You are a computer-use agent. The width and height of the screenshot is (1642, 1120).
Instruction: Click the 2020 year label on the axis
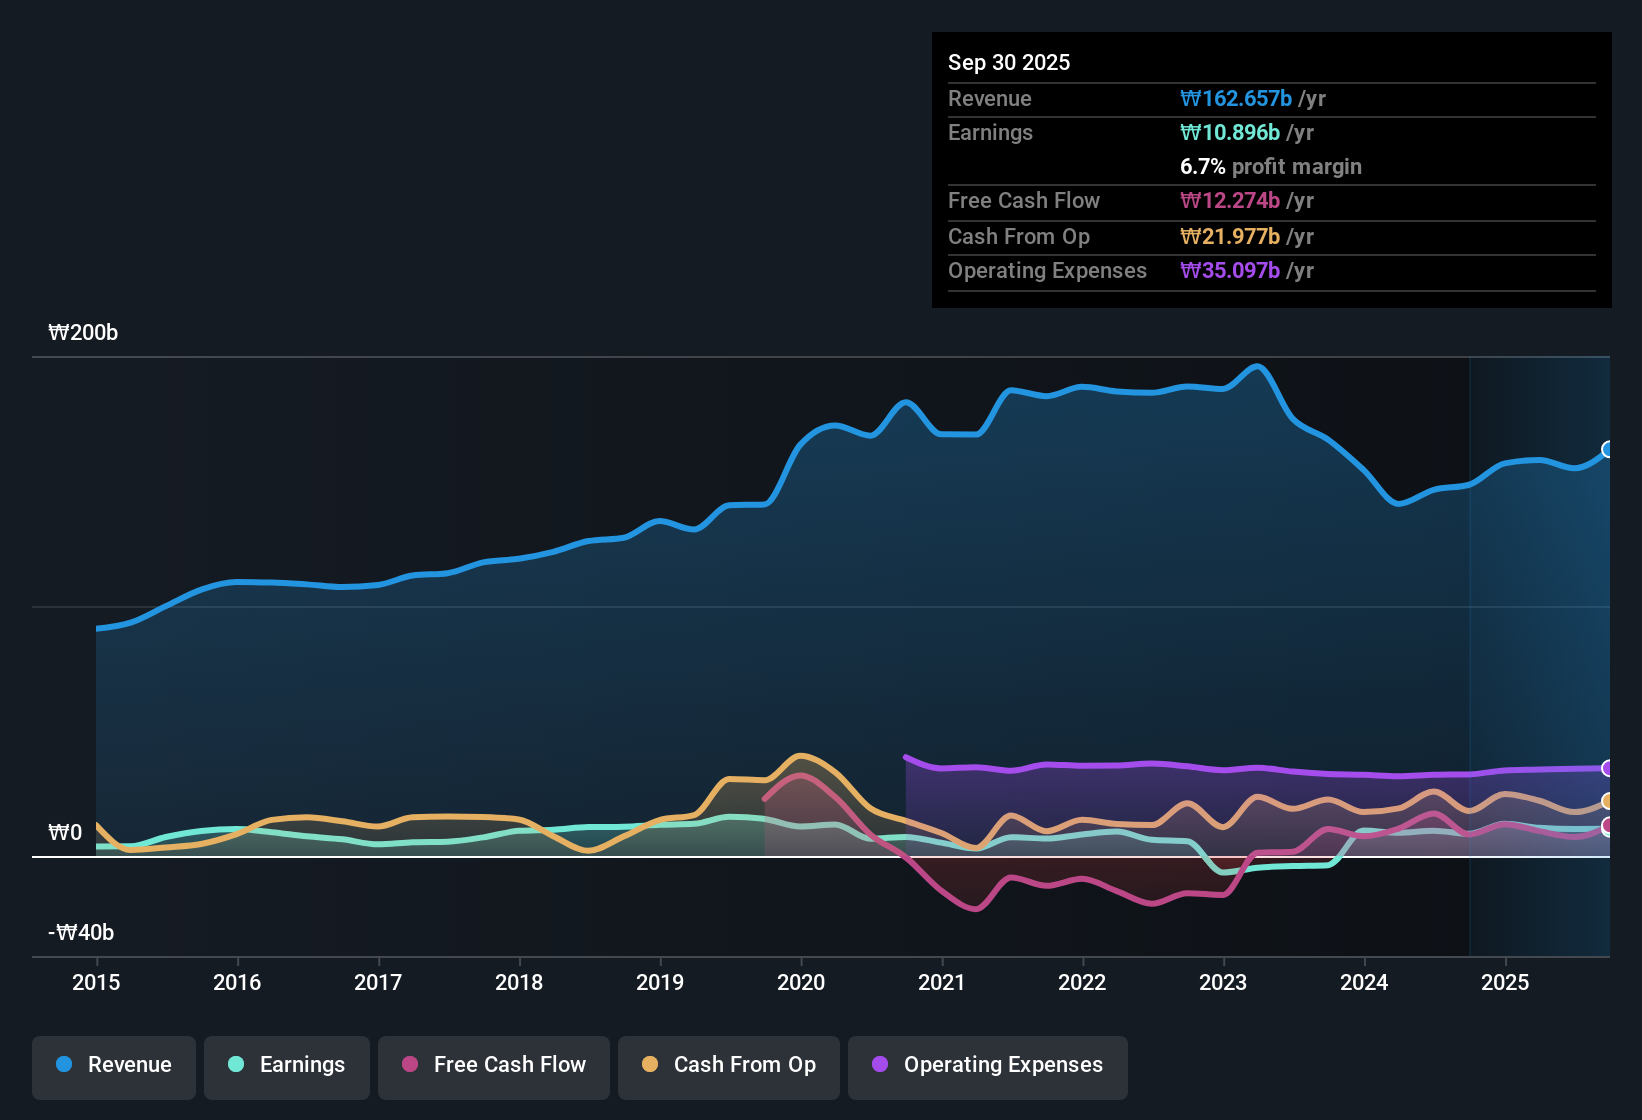point(801,983)
